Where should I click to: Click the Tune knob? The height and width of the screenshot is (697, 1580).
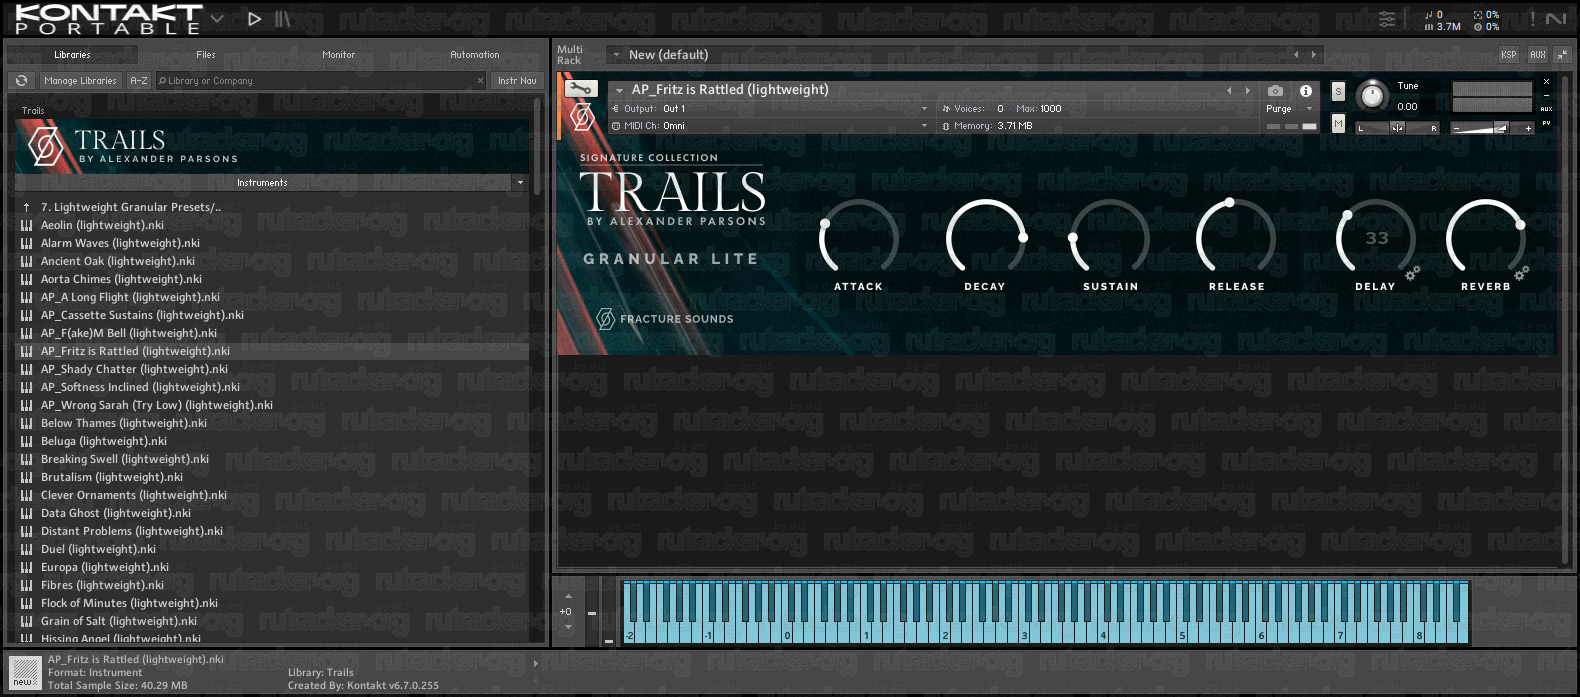point(1373,95)
